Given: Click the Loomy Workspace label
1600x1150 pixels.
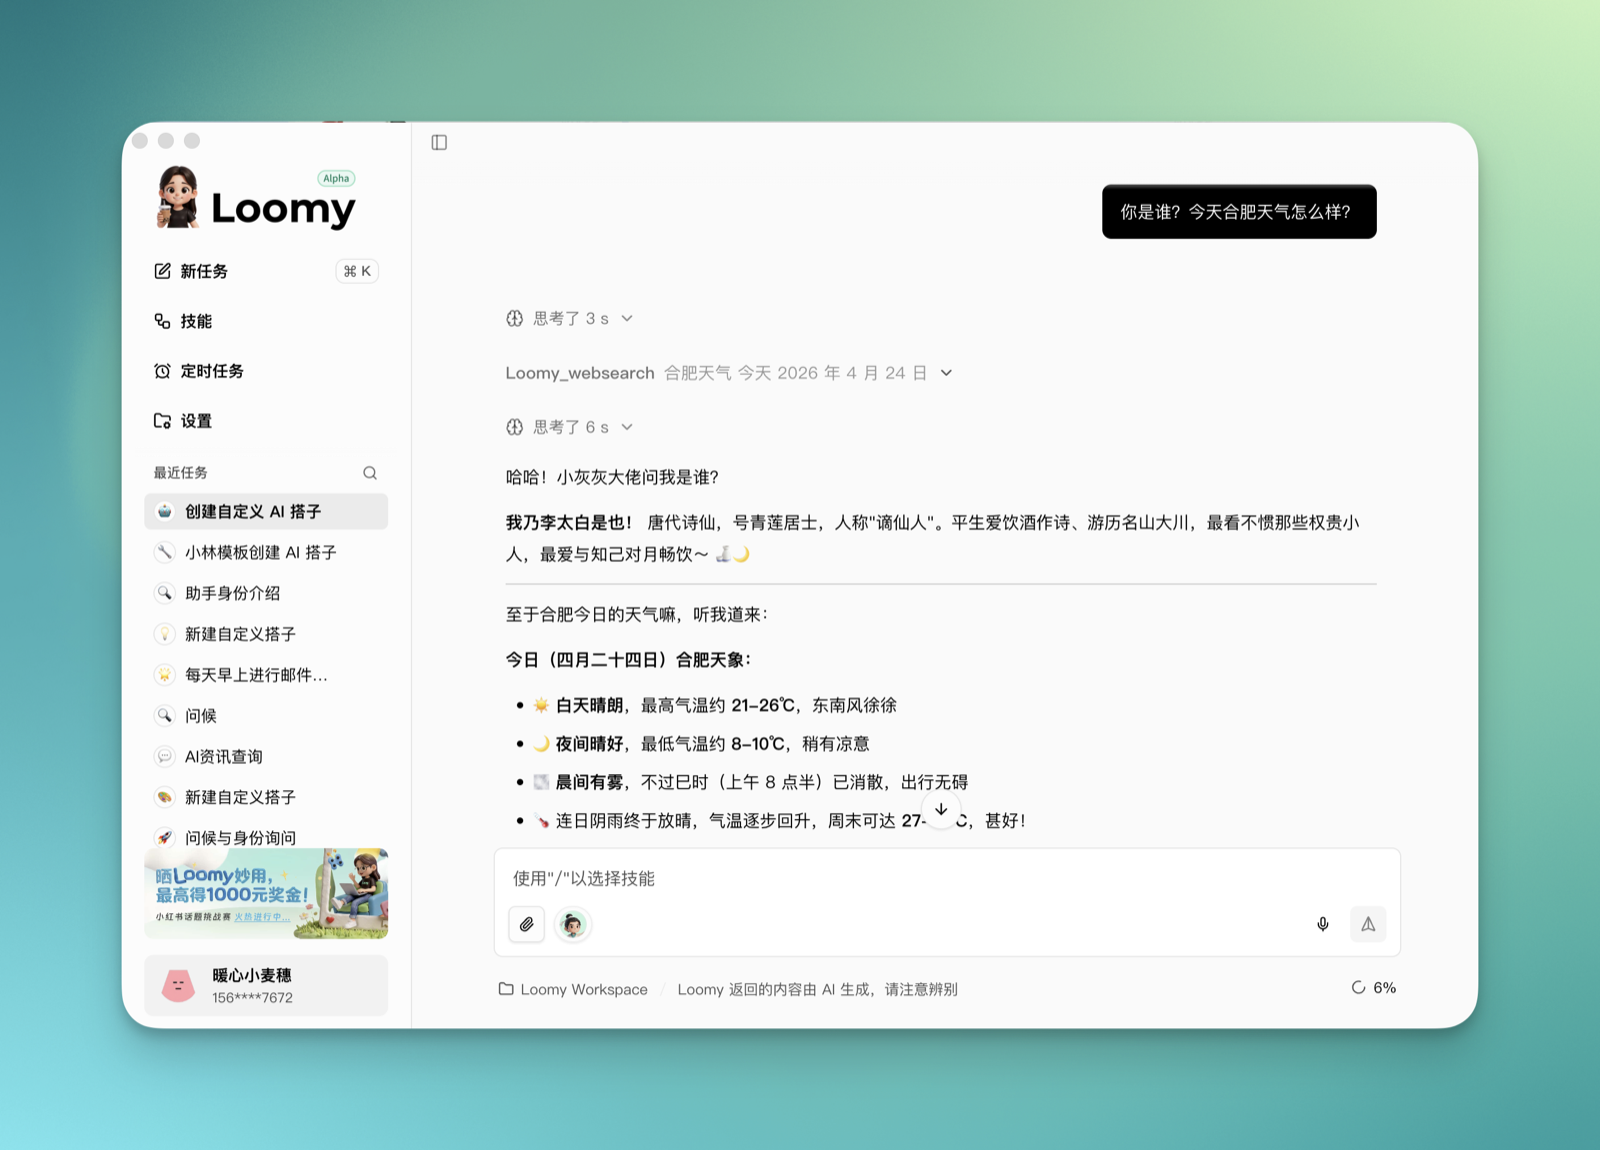Looking at the screenshot, I should [584, 989].
